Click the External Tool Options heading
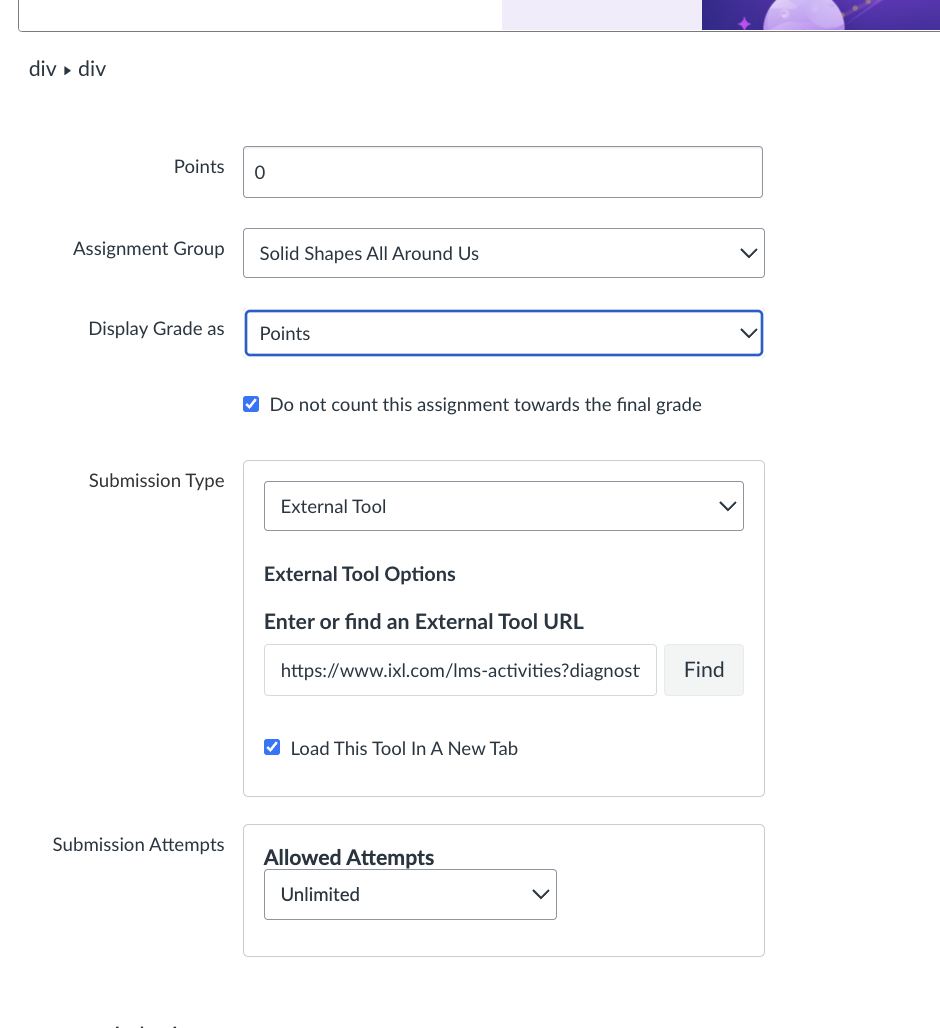Screen dimensions: 940x1028 [x=359, y=574]
